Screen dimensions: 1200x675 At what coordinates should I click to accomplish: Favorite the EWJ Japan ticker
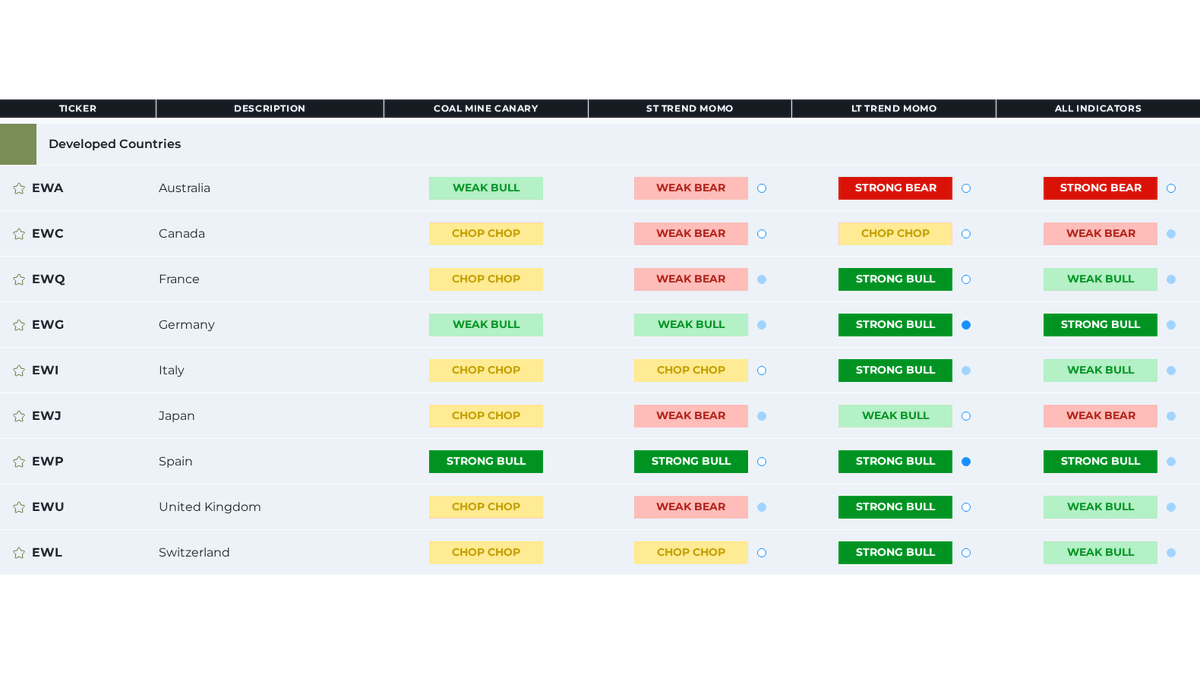[x=18, y=415]
